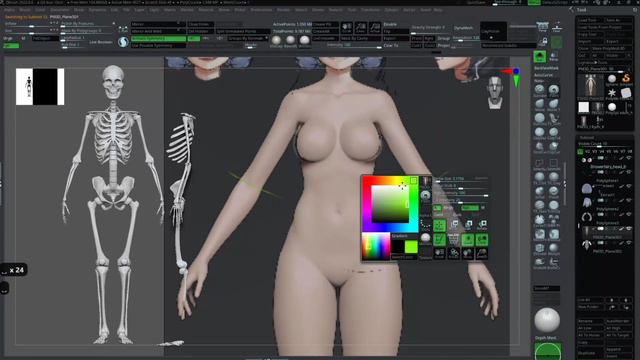This screenshot has height=360, width=640.
Task: Open the Groups By Normals options arrow
Action: pos(267,38)
